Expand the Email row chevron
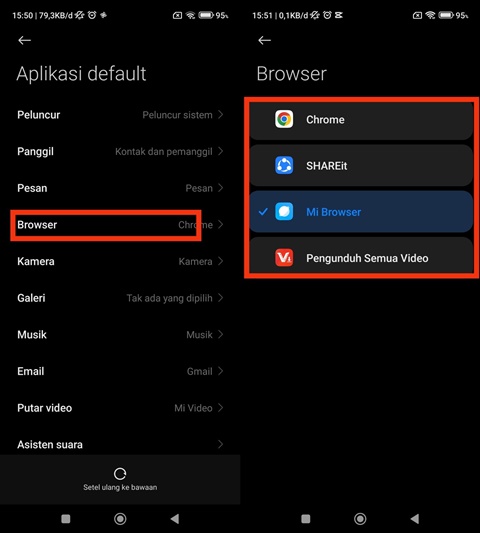The image size is (480, 533). point(221,371)
